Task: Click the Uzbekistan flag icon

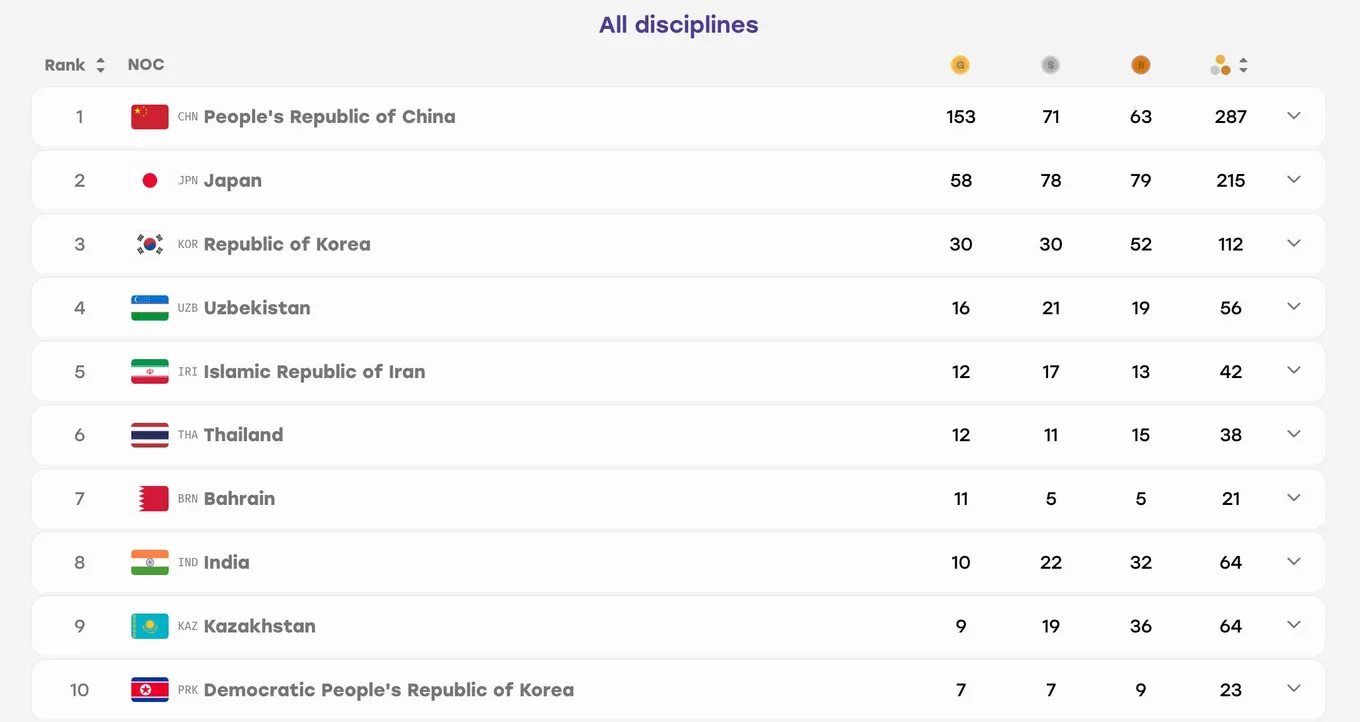Action: [x=150, y=308]
